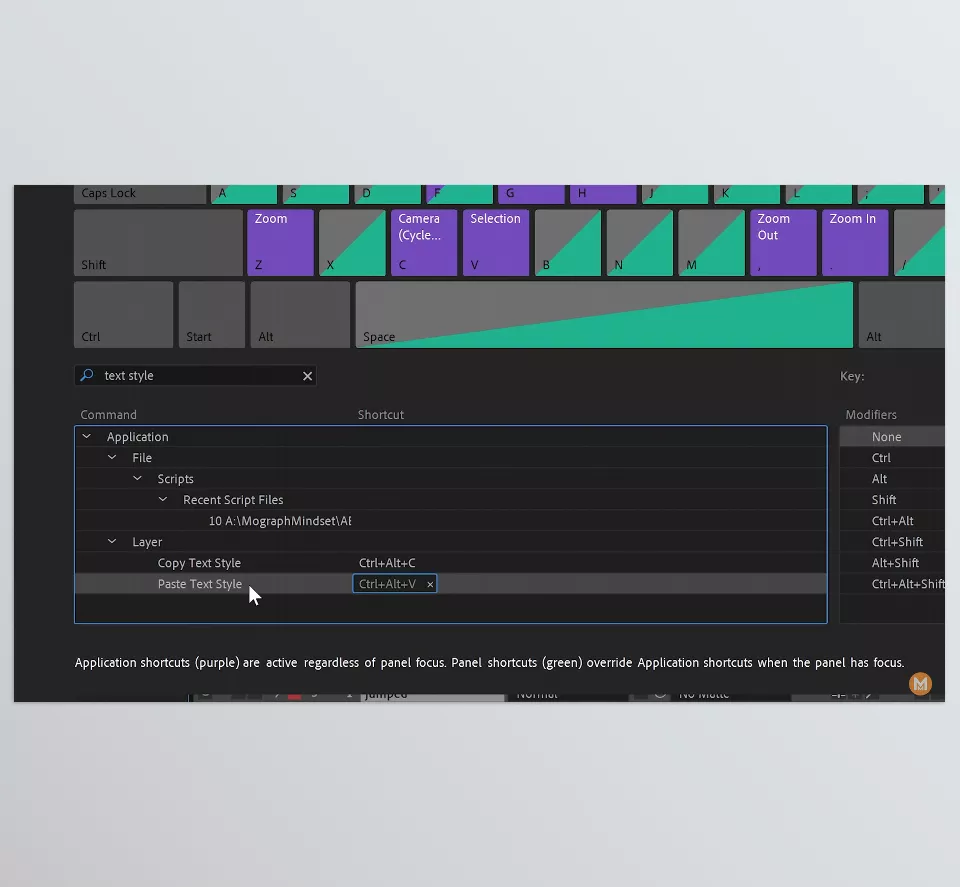Collapse the Application tree node
The image size is (960, 887).
[x=87, y=436]
